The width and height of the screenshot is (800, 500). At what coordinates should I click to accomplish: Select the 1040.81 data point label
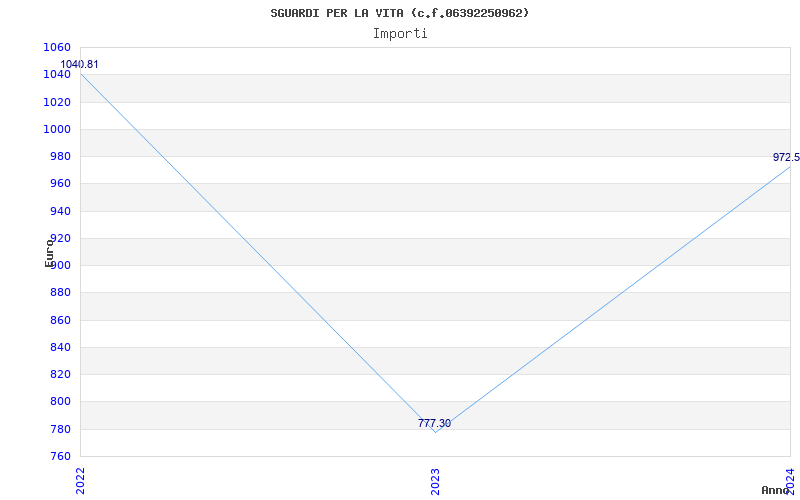coord(80,65)
